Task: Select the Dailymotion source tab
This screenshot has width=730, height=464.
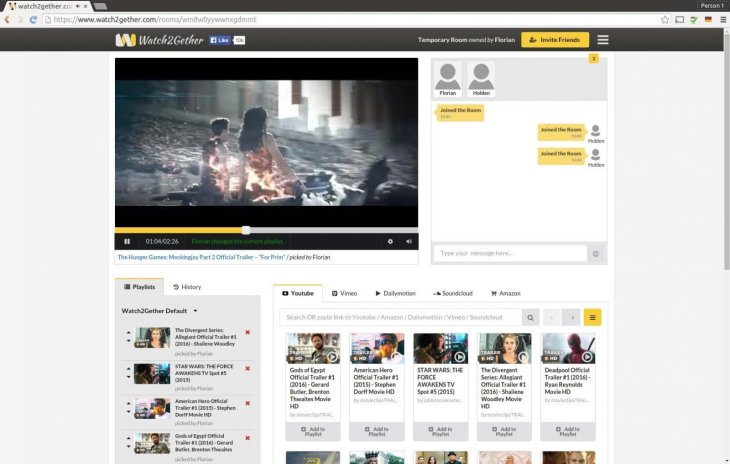Action: tap(396, 293)
